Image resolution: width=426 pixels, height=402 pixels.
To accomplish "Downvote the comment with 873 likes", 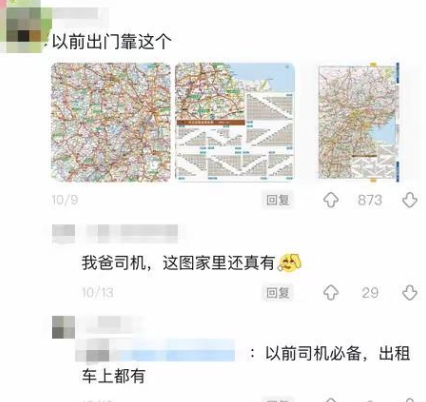I will point(410,200).
